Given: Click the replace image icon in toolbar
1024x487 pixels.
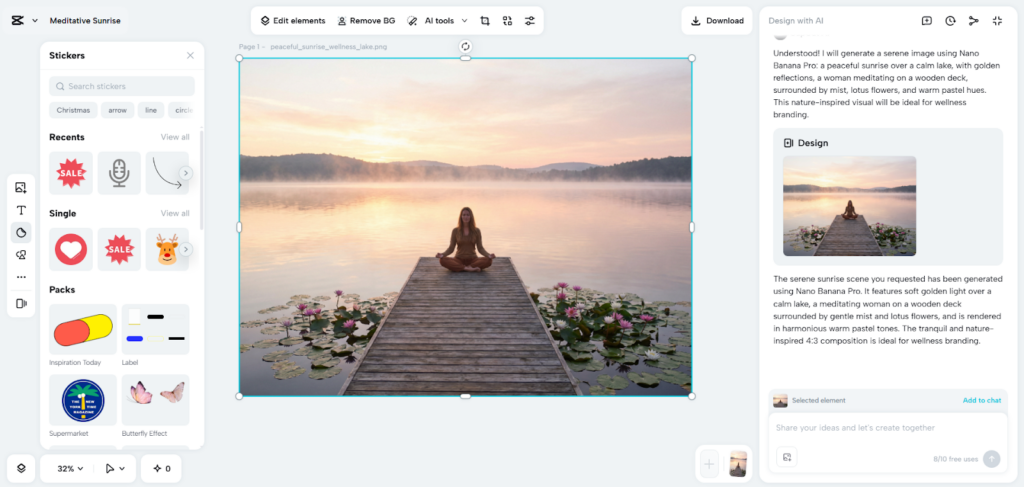Looking at the screenshot, I should [507, 21].
